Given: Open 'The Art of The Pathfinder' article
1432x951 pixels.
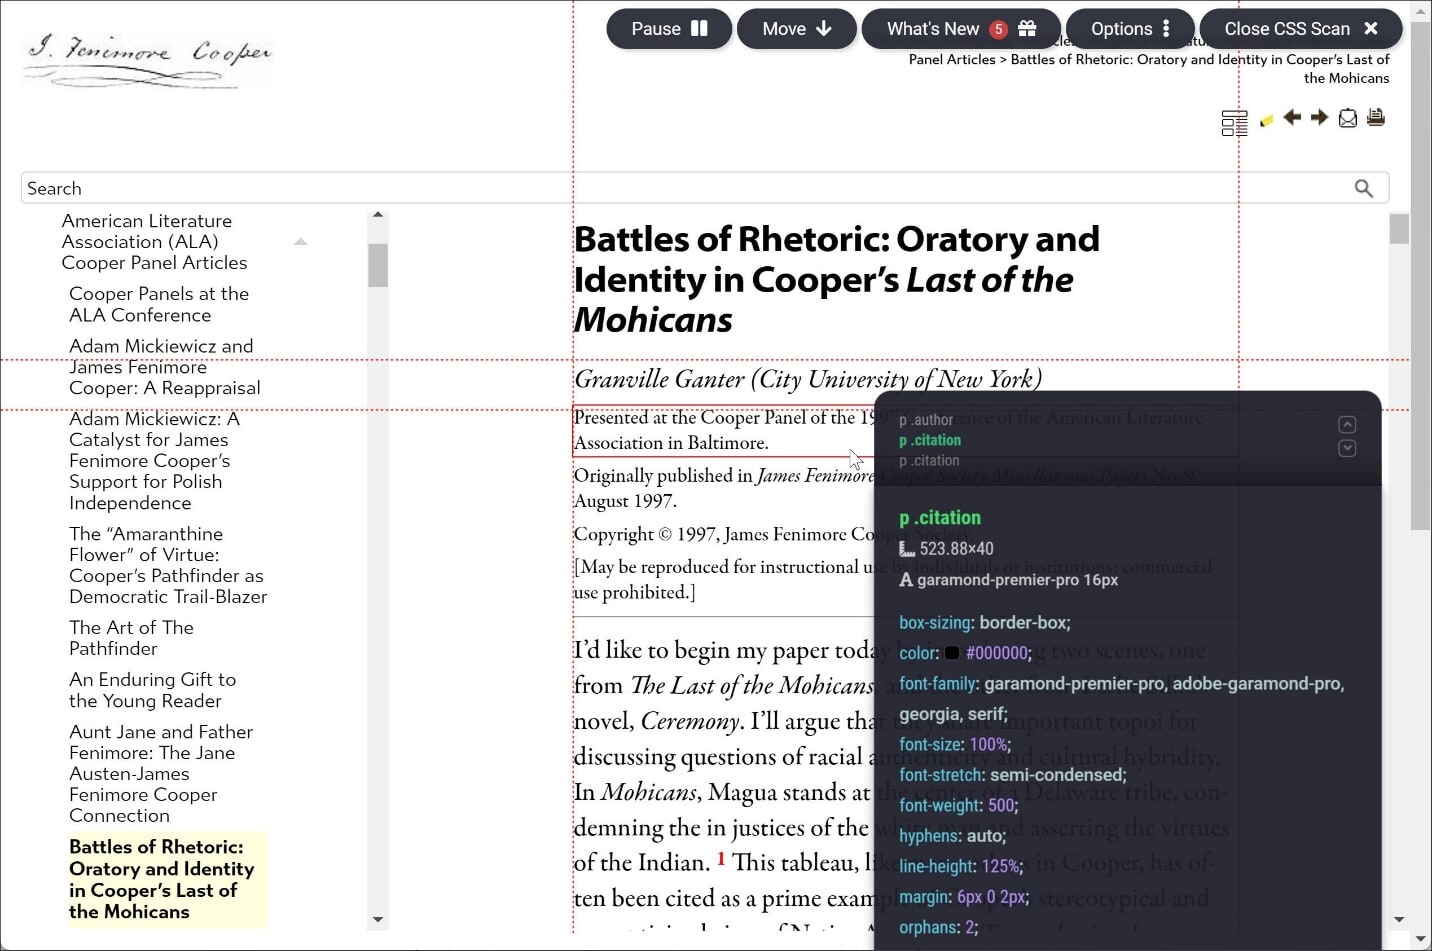Looking at the screenshot, I should pyautogui.click(x=131, y=638).
